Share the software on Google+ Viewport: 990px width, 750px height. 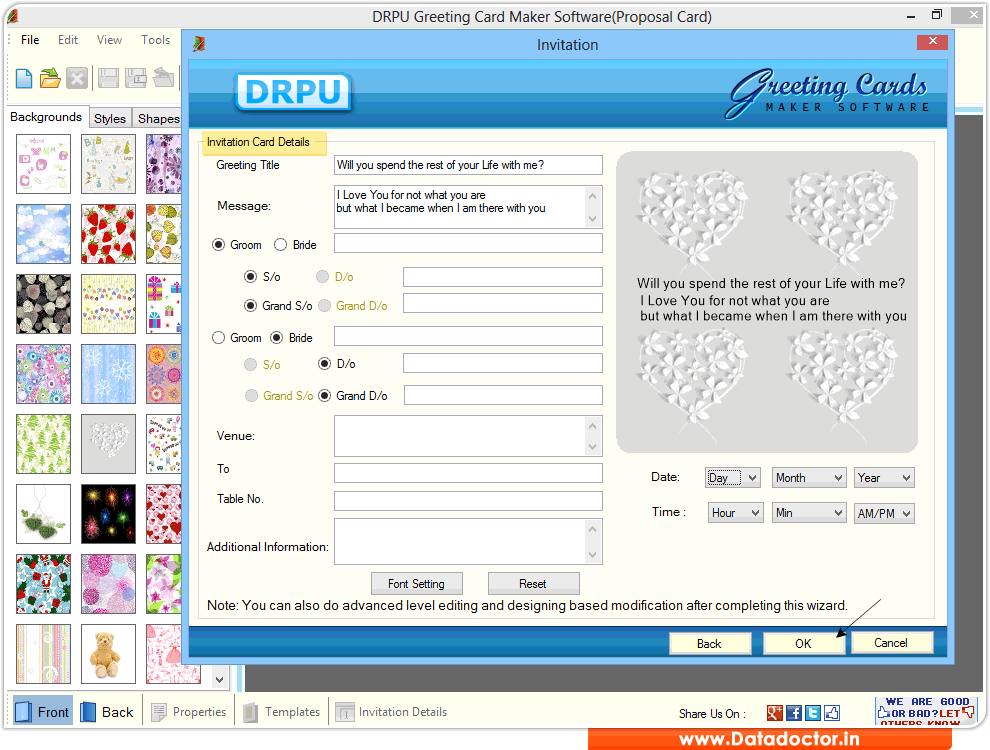[x=774, y=712]
